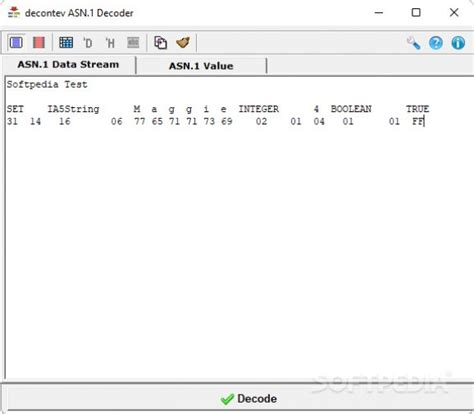474x414 pixels.
Task: Click the word 'BOOLEAN' in the editor
Action: pos(351,109)
